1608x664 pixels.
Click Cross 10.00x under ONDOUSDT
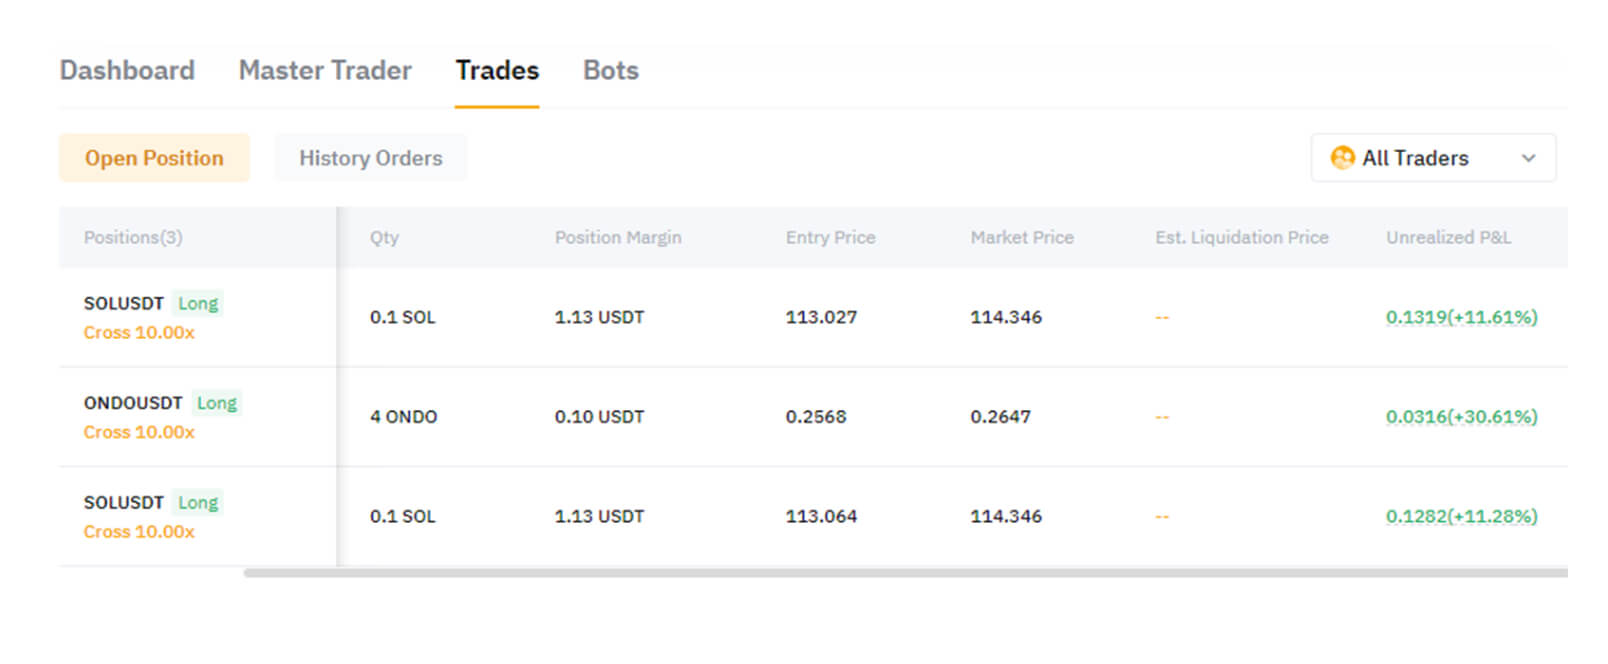click(139, 432)
